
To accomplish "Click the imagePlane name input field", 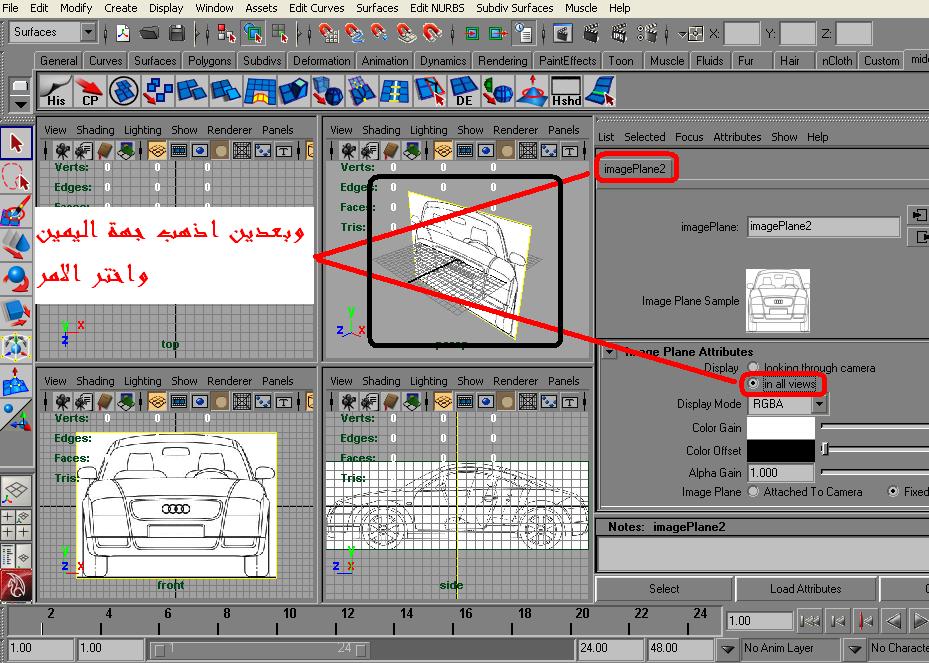I will coord(823,226).
